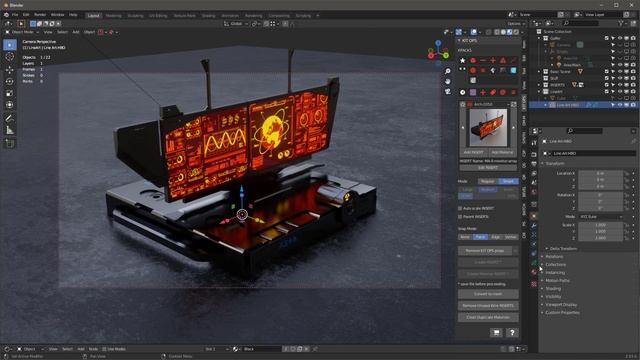Open the Texture checker properties tab icon
The width and height of the screenshot is (640, 360).
pos(534,284)
